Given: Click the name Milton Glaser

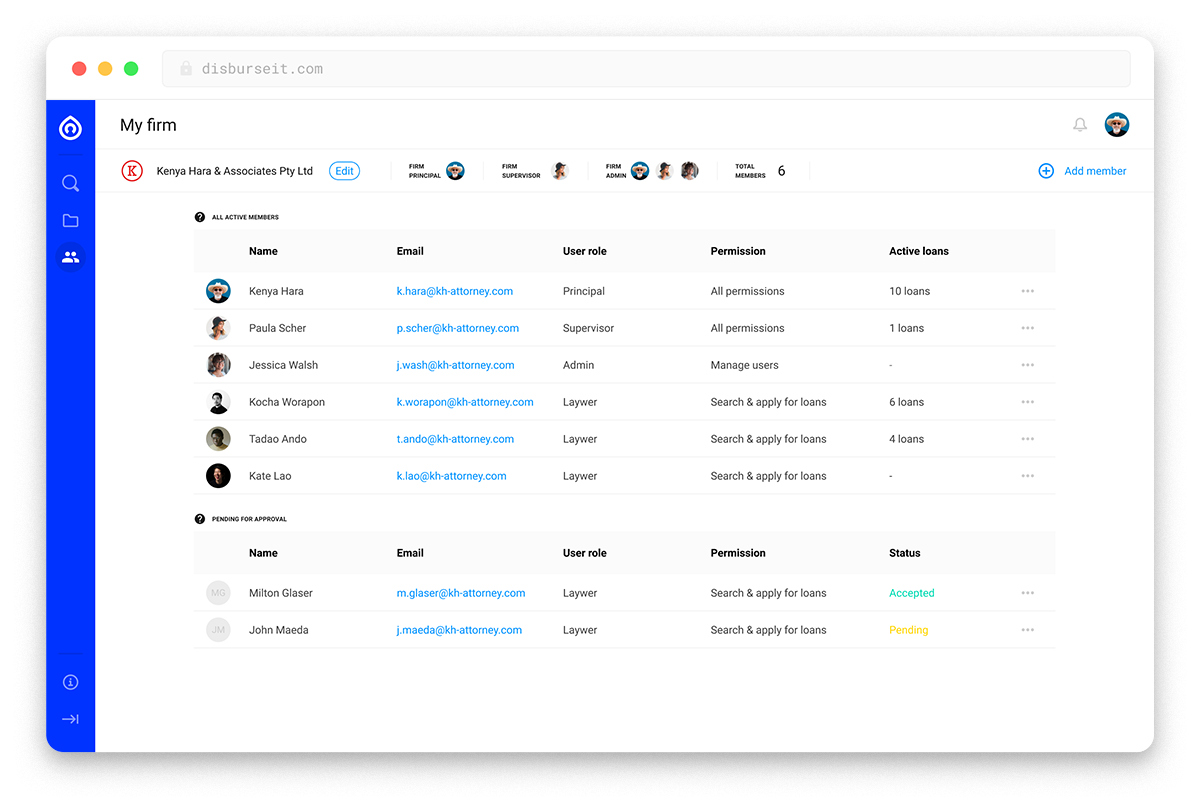Looking at the screenshot, I should pos(281,593).
